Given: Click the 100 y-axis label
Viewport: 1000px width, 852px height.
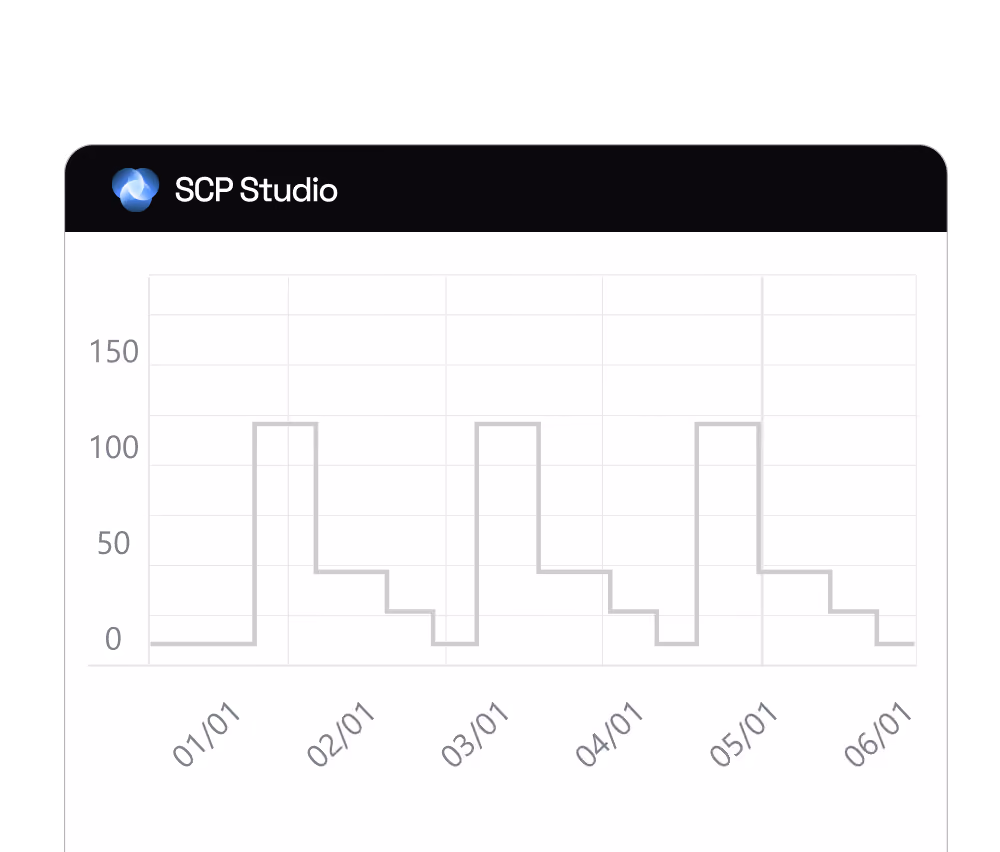Looking at the screenshot, I should pos(114,448).
